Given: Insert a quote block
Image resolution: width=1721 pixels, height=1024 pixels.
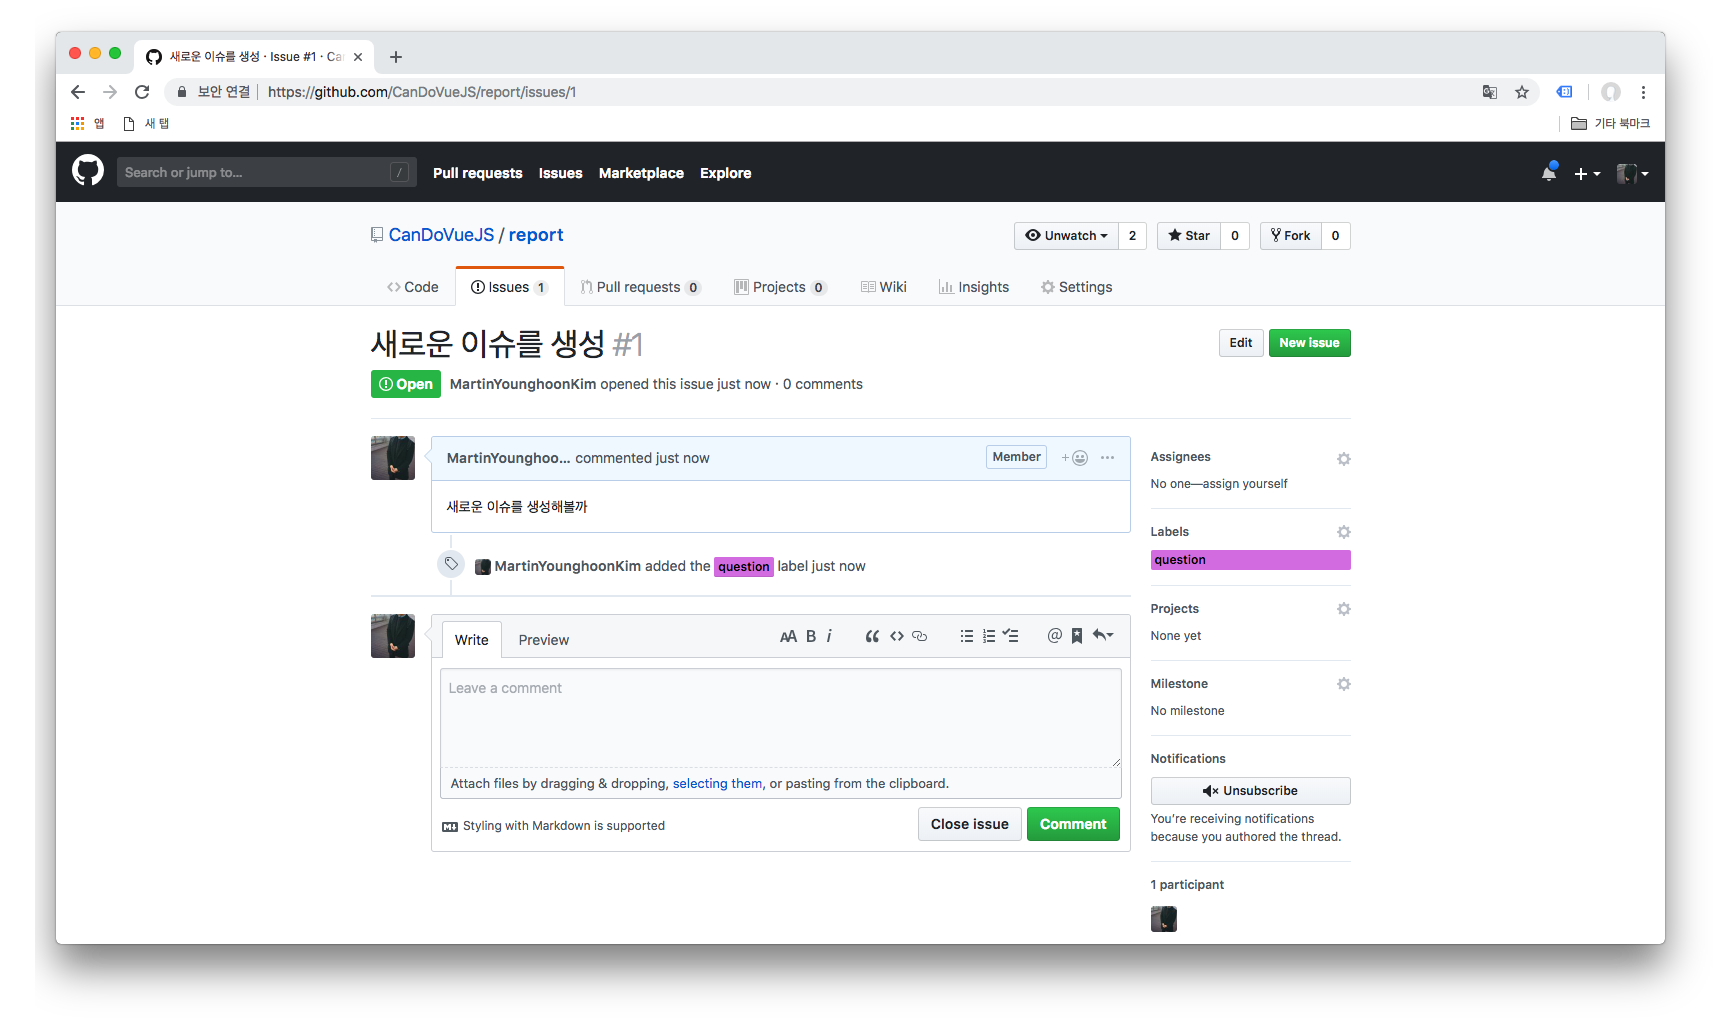Looking at the screenshot, I should click(x=872, y=636).
